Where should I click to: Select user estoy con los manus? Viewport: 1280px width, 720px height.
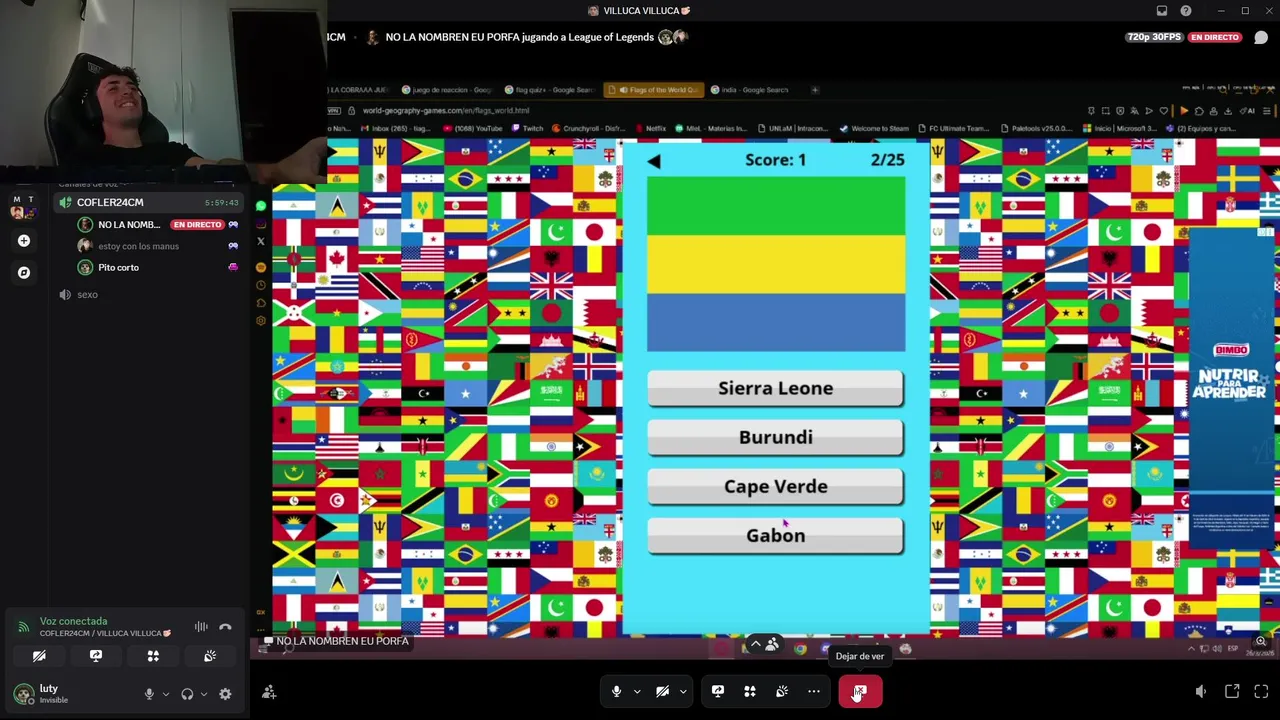point(138,246)
